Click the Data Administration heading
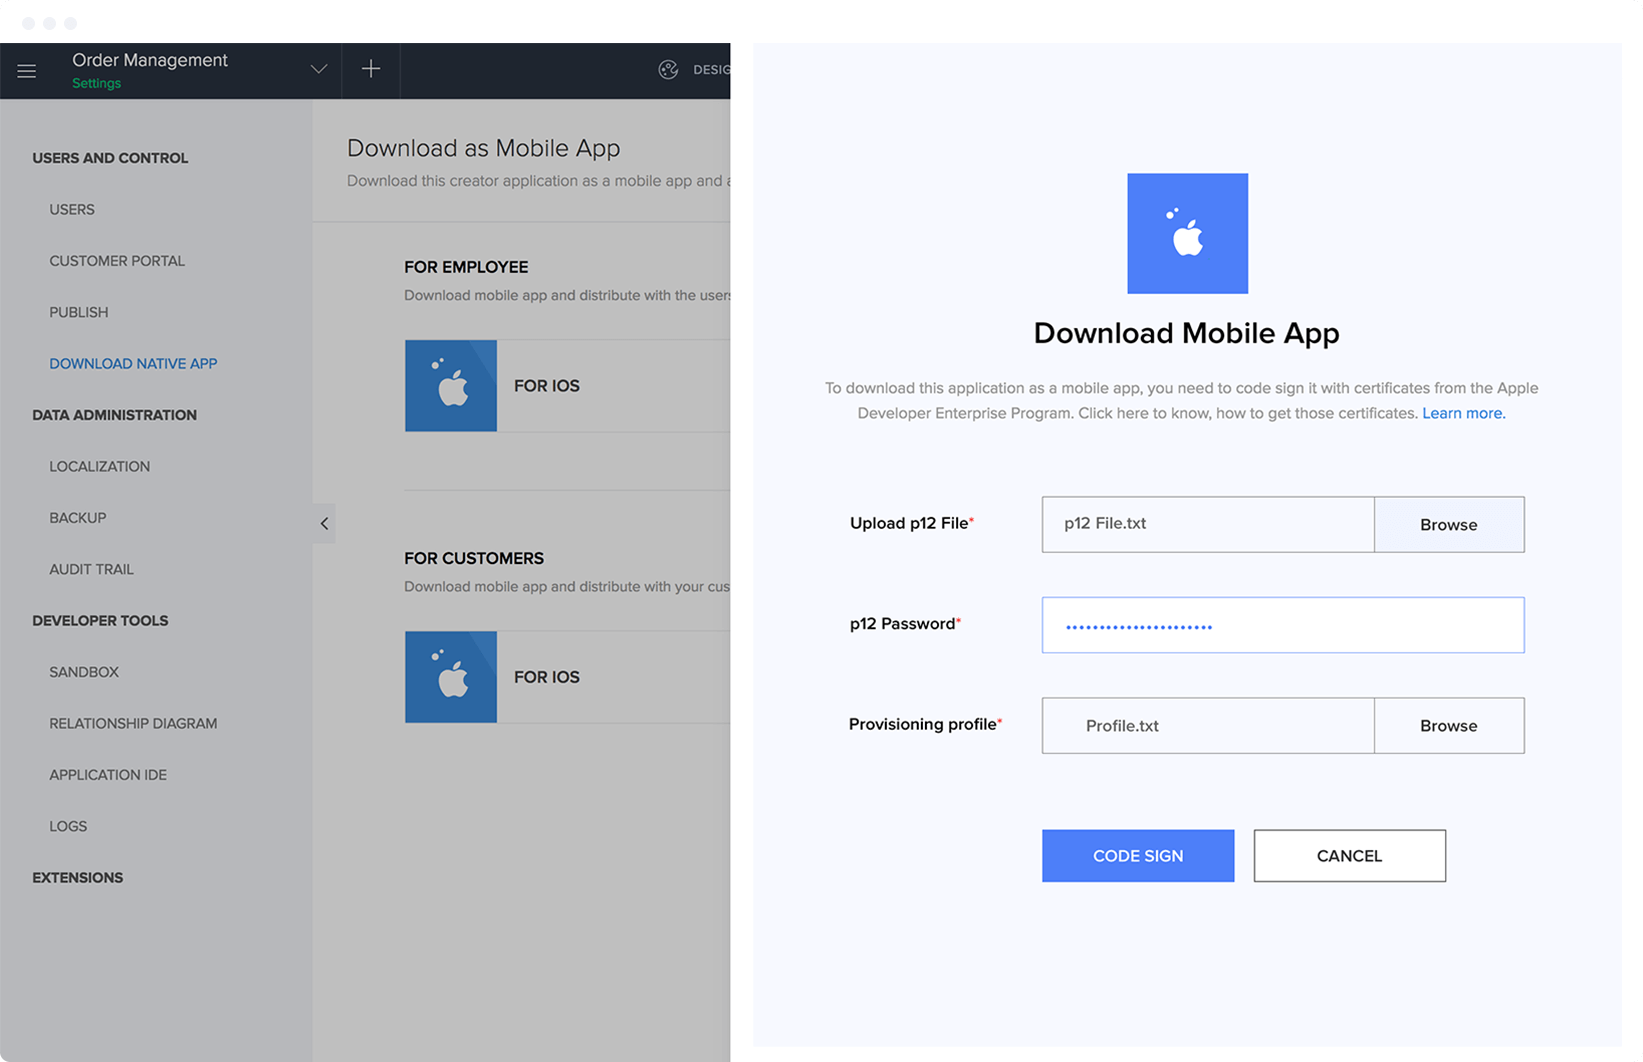 (114, 415)
